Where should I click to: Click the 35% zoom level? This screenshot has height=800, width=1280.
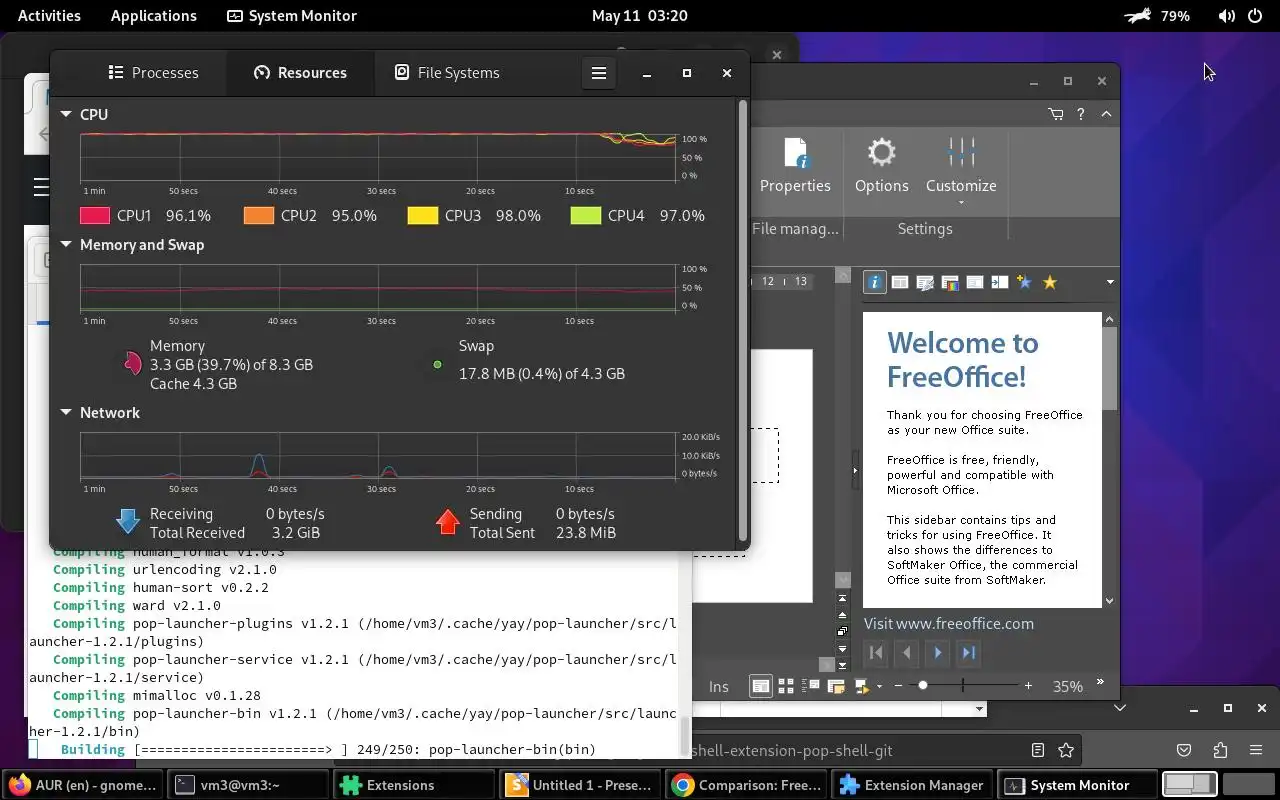pos(1067,687)
